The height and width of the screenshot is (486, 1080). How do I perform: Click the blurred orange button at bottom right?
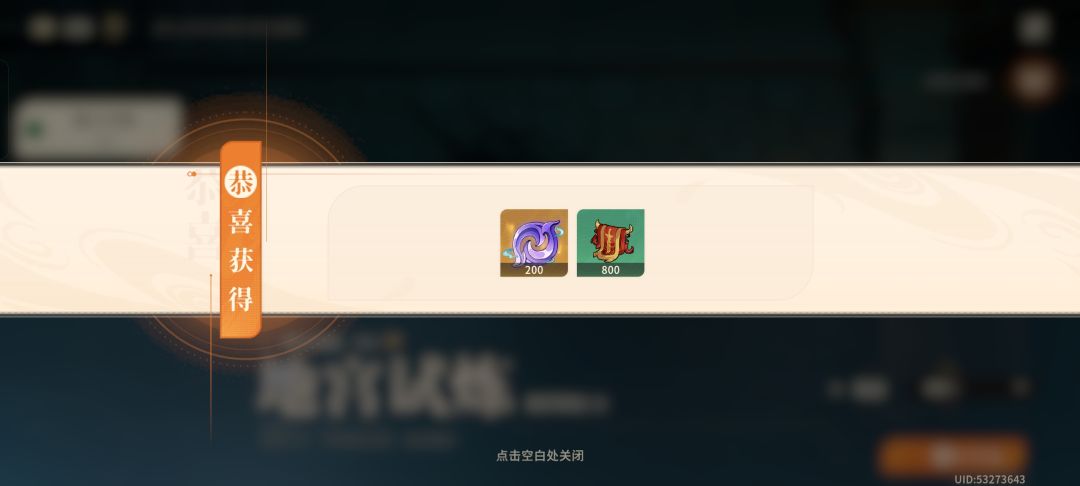(954, 455)
